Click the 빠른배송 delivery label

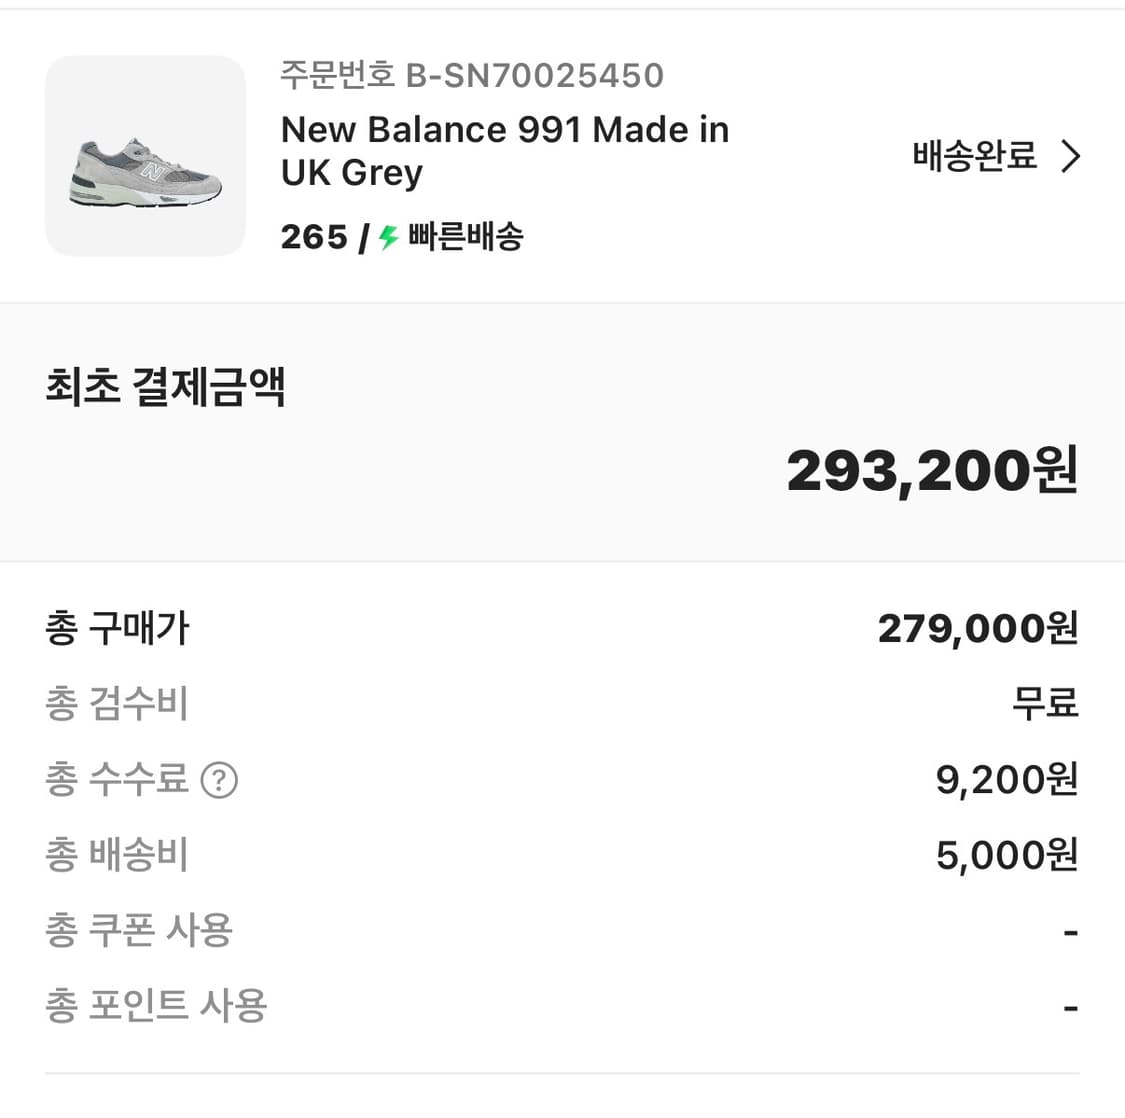point(465,237)
